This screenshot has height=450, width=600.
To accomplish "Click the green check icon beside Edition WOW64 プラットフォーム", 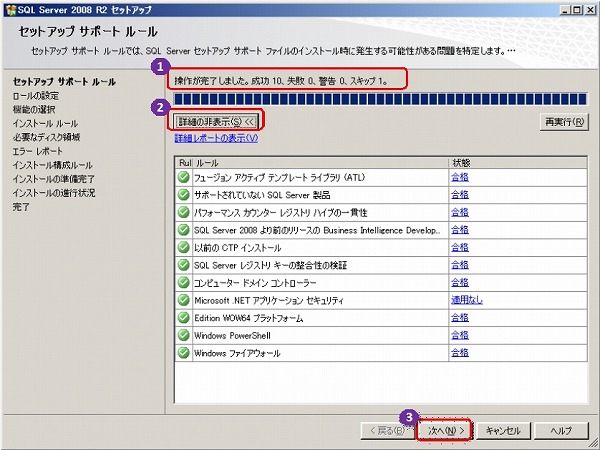I will click(x=184, y=318).
